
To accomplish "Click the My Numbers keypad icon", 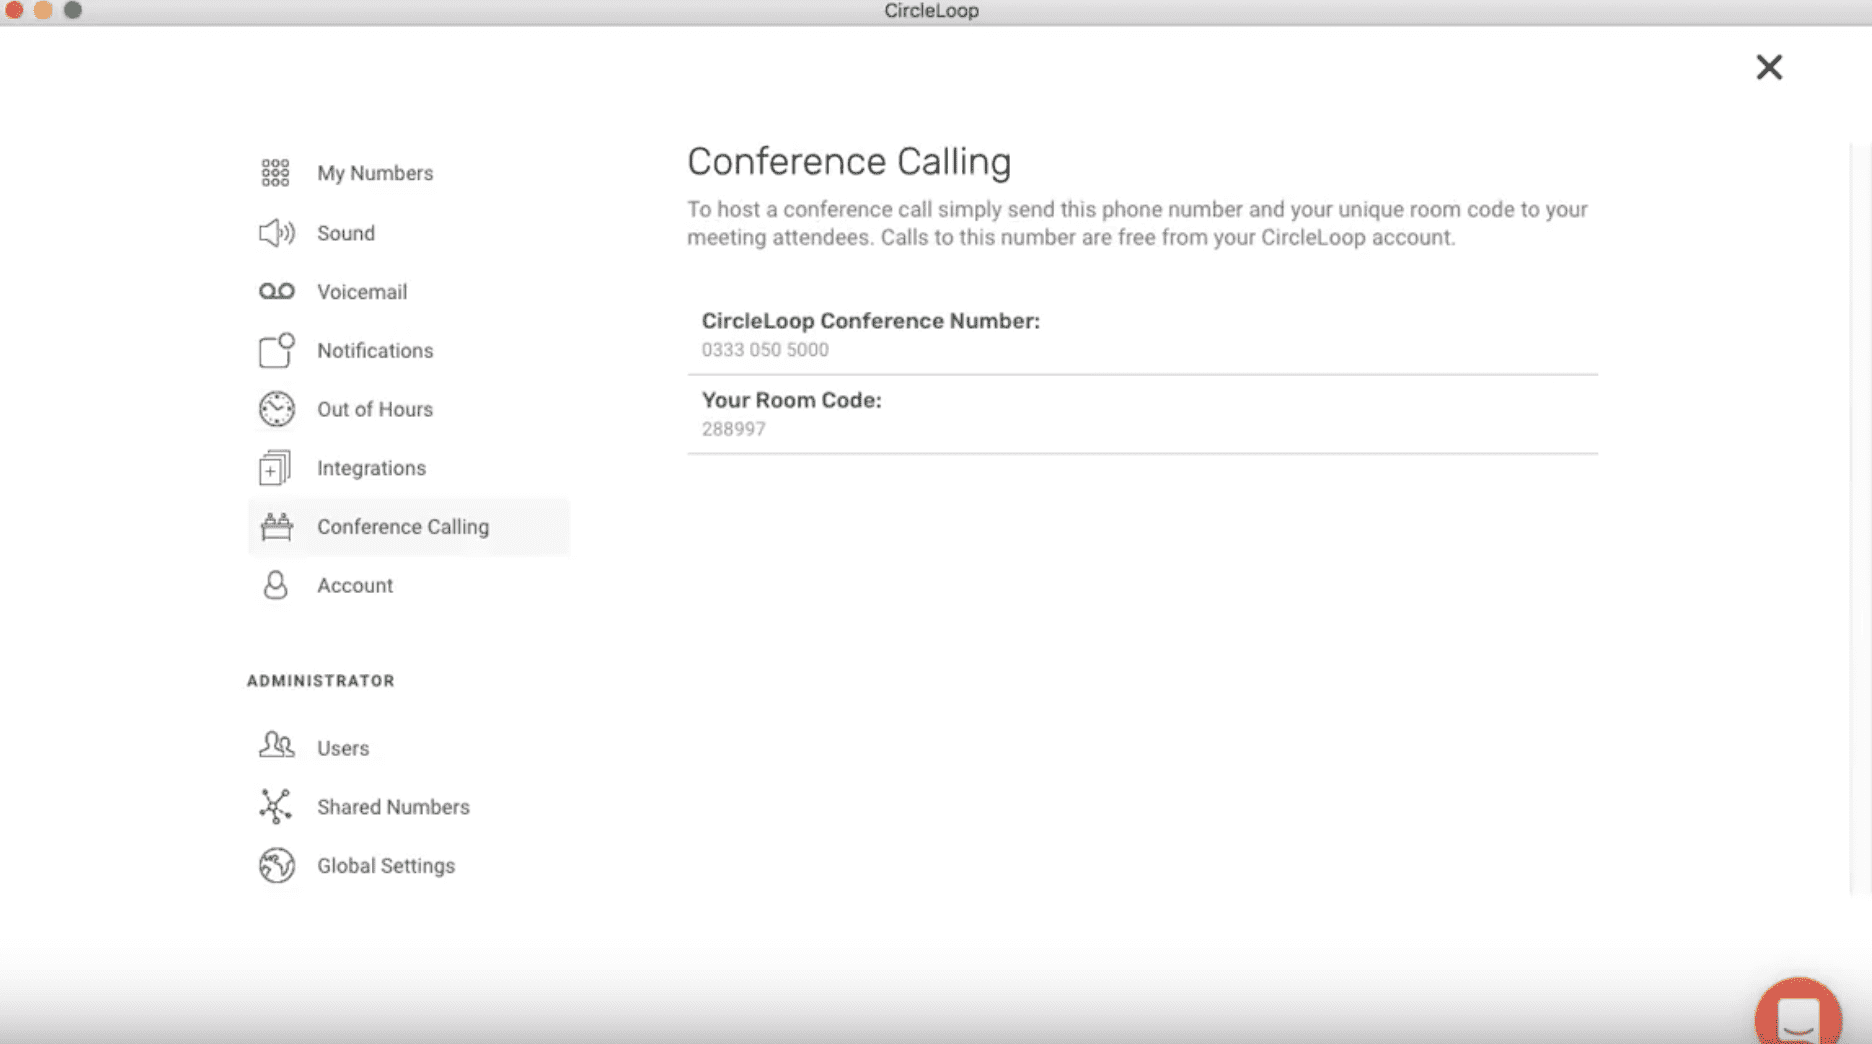I will point(275,173).
